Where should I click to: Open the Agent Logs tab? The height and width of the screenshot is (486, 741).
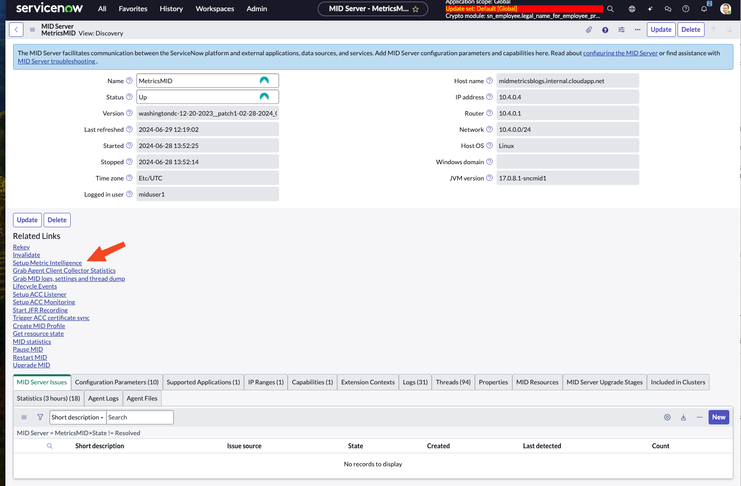(103, 398)
